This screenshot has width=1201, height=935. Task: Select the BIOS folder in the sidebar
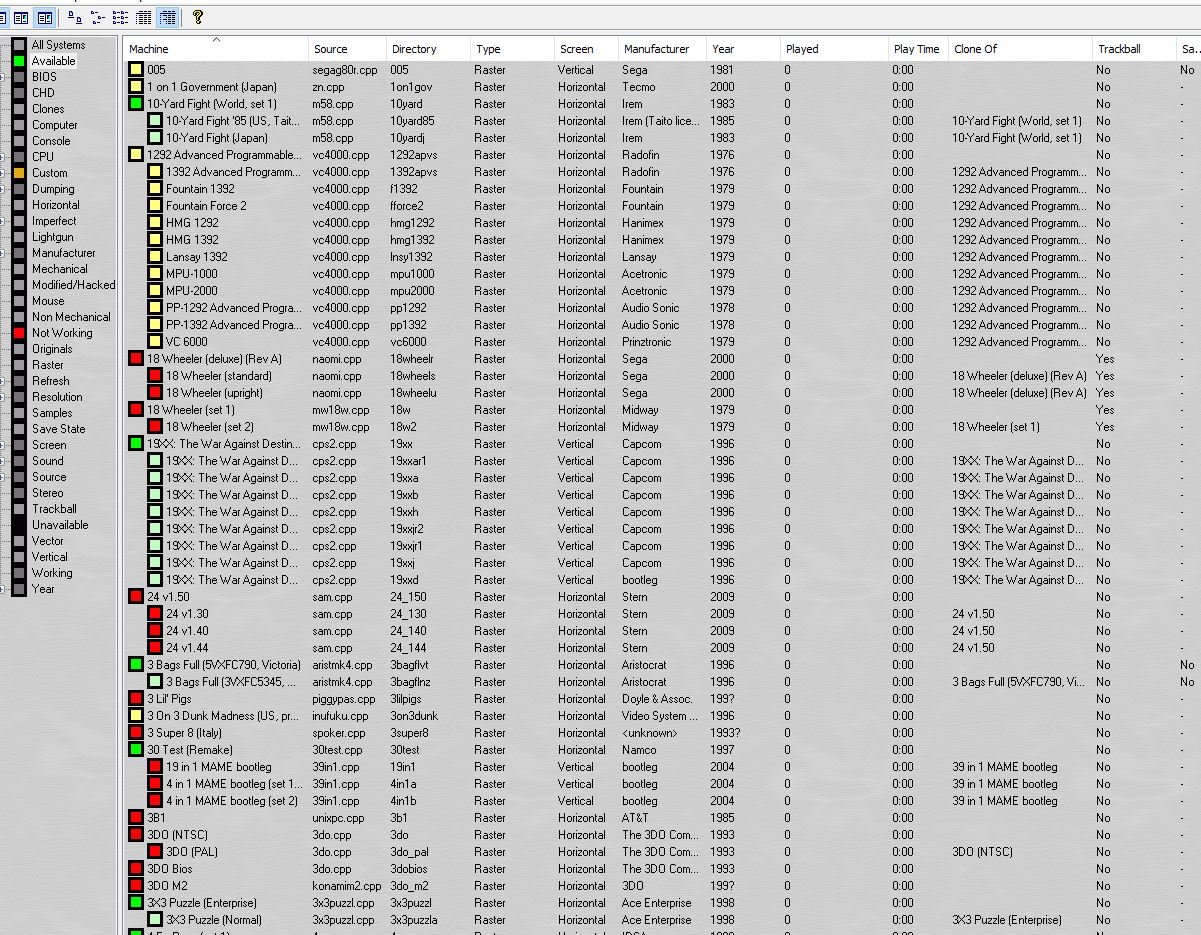click(44, 77)
